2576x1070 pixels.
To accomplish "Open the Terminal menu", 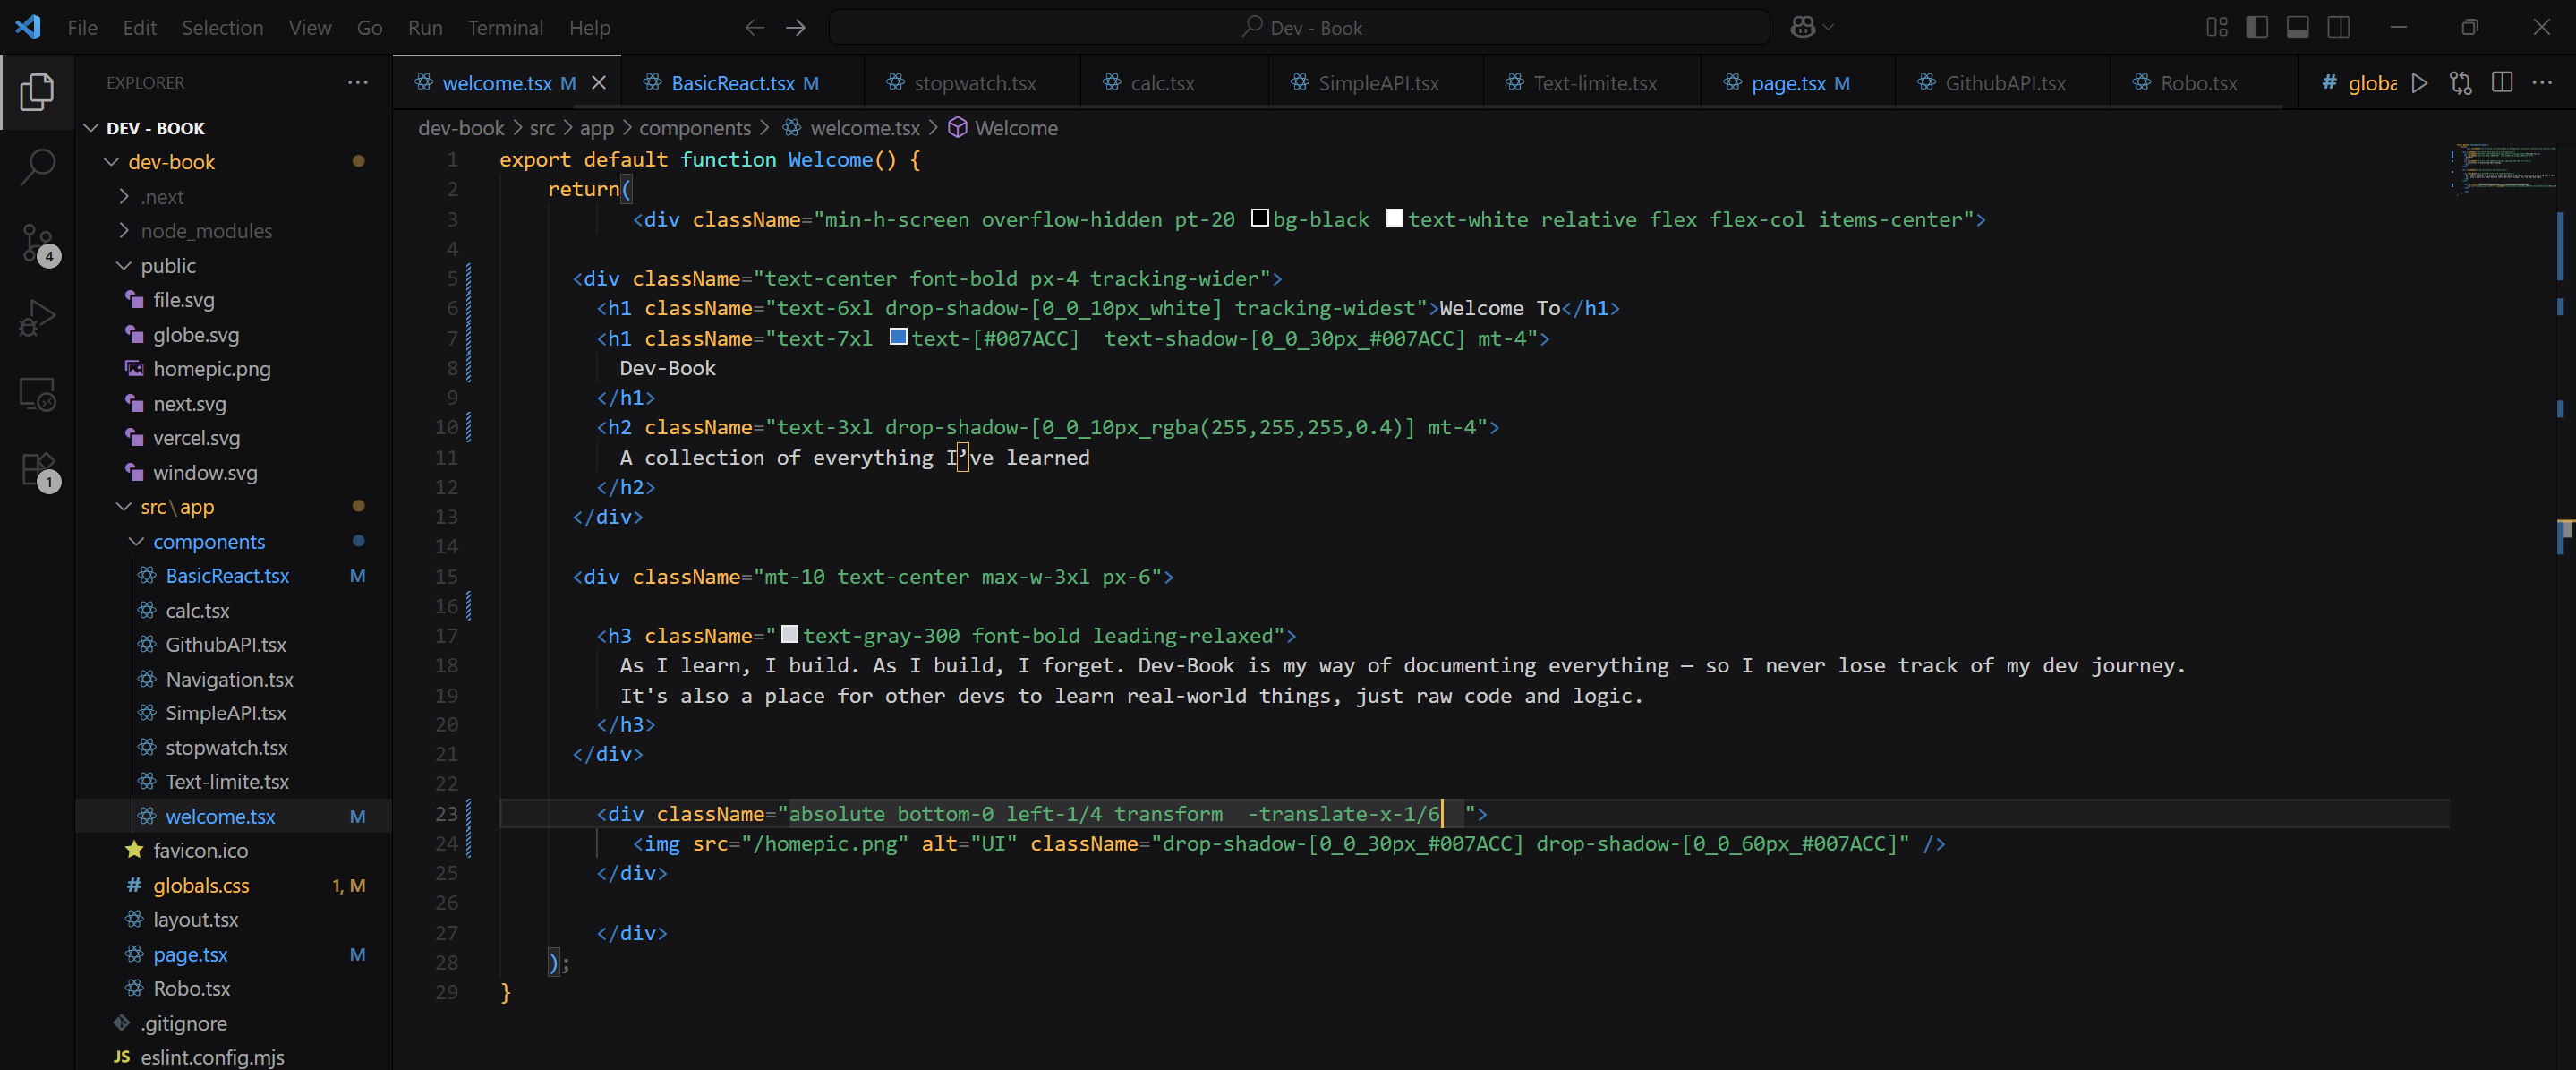I will (506, 28).
